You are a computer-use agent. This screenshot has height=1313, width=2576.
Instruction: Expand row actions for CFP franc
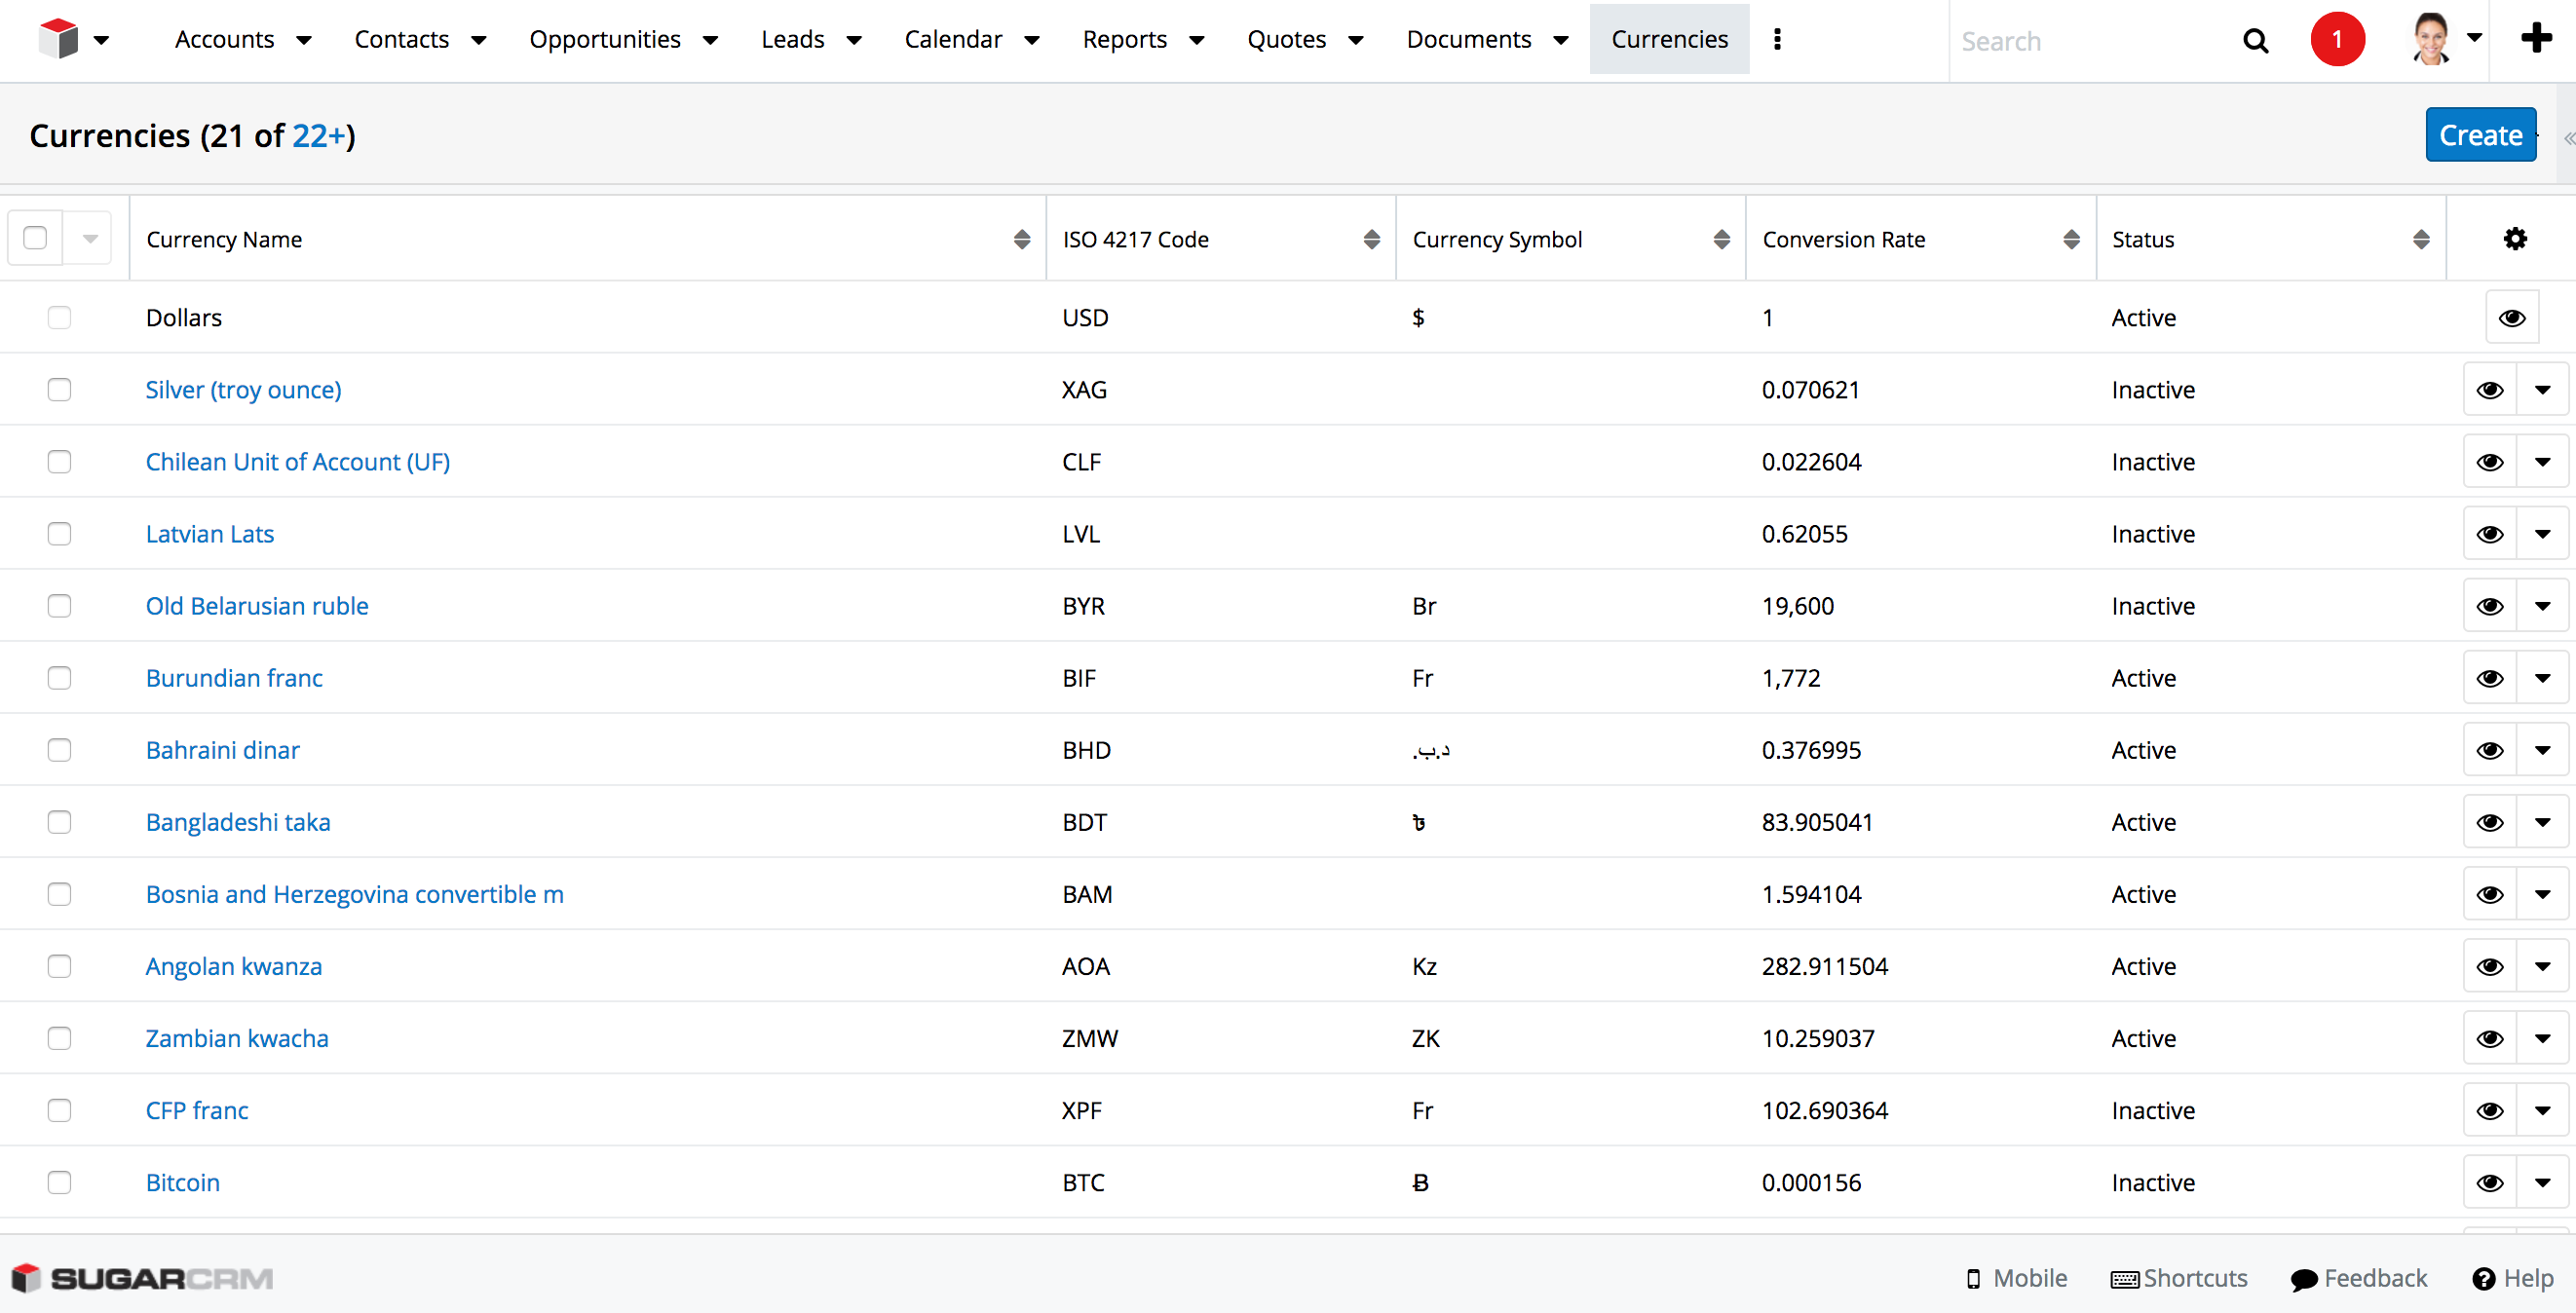point(2542,1110)
